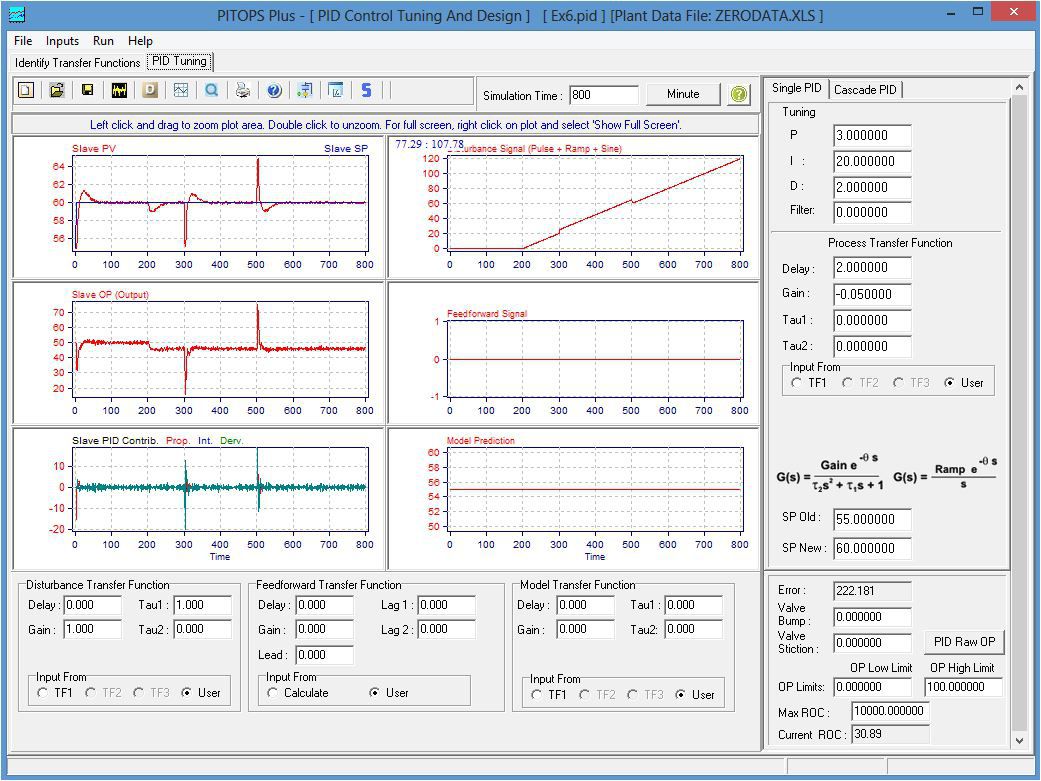Click the Feedforward Lag 1 field
Screen dimensions: 1041x781
[446, 605]
